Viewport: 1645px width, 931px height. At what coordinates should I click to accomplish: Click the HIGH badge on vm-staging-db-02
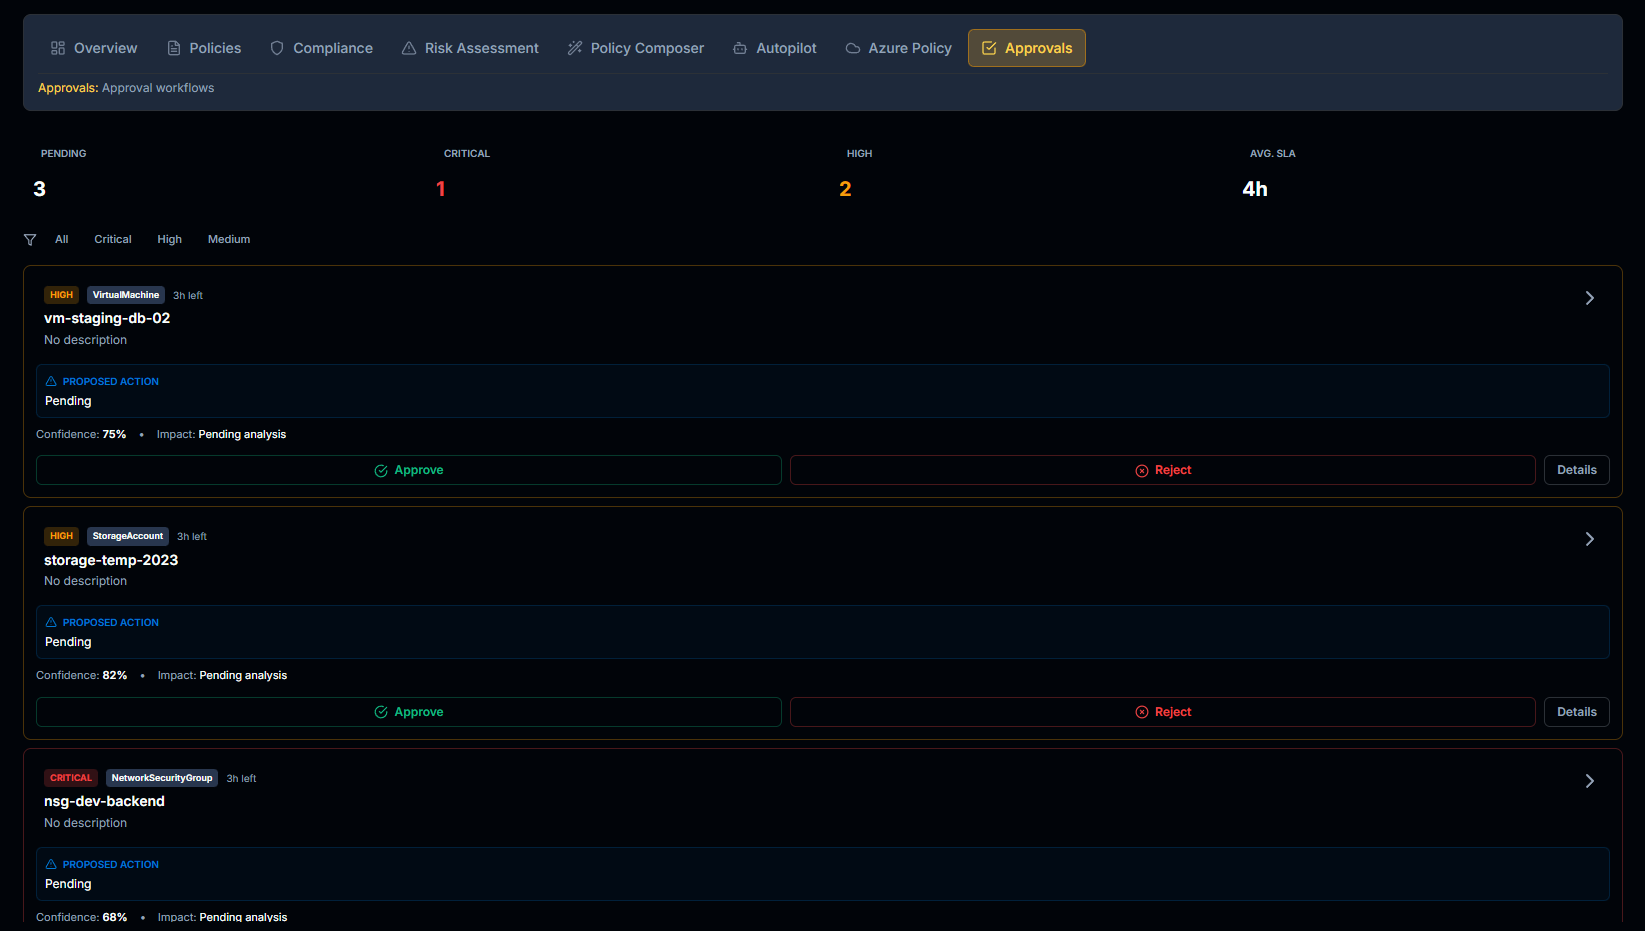click(x=61, y=295)
